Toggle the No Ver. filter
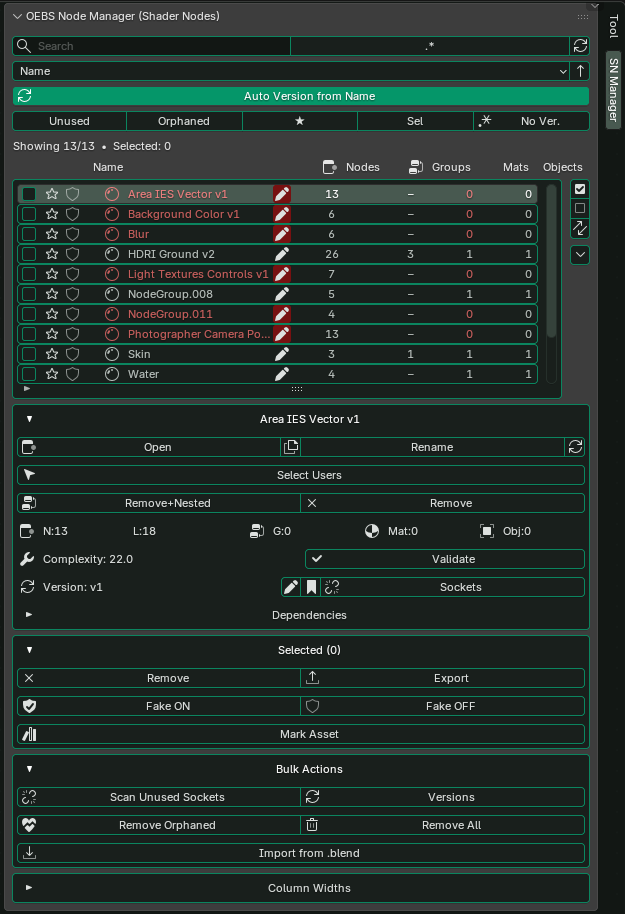Screen dimensions: 625x914 point(531,121)
